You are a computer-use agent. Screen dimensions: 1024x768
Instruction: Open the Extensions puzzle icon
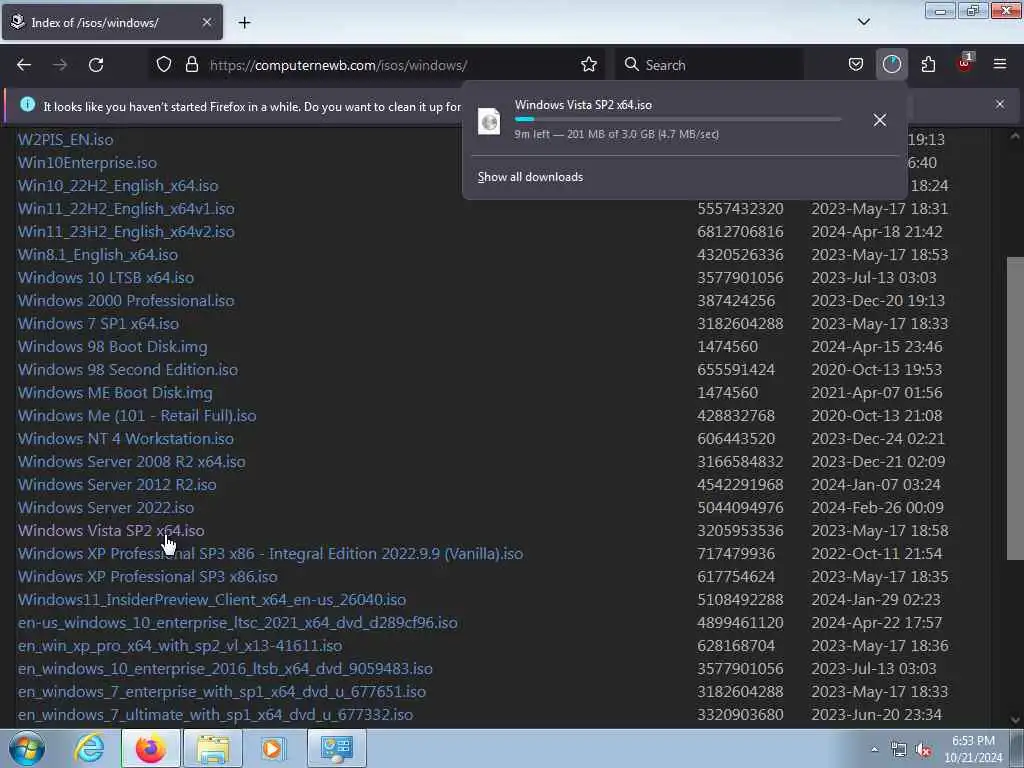[x=928, y=65]
